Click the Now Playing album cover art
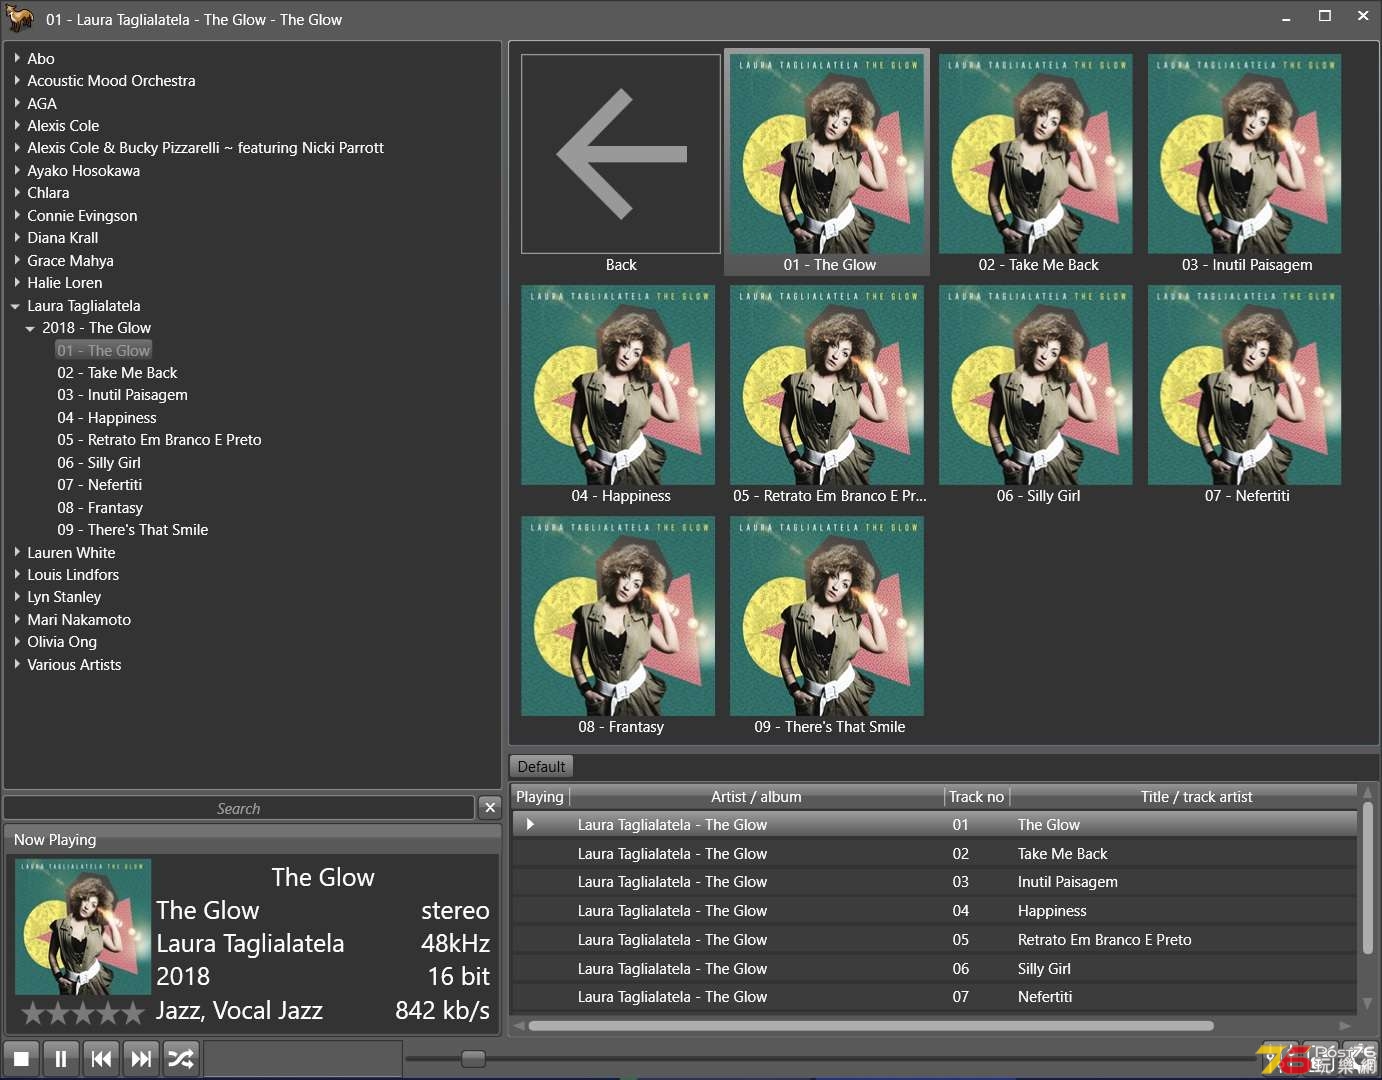Screen dimensions: 1382x1080 pos(83,927)
